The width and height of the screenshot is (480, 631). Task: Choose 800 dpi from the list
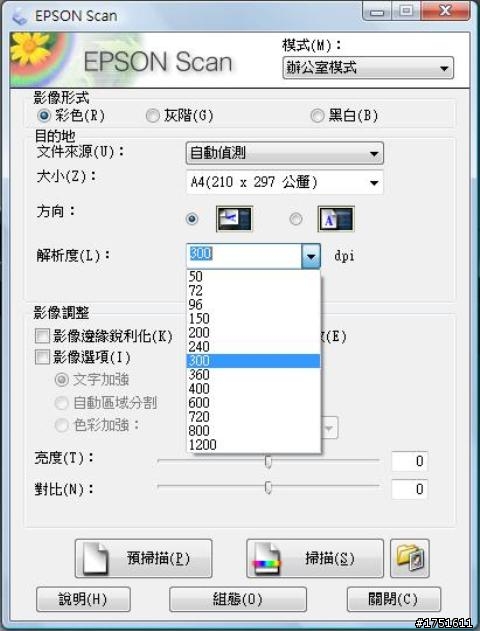[x=253, y=431]
